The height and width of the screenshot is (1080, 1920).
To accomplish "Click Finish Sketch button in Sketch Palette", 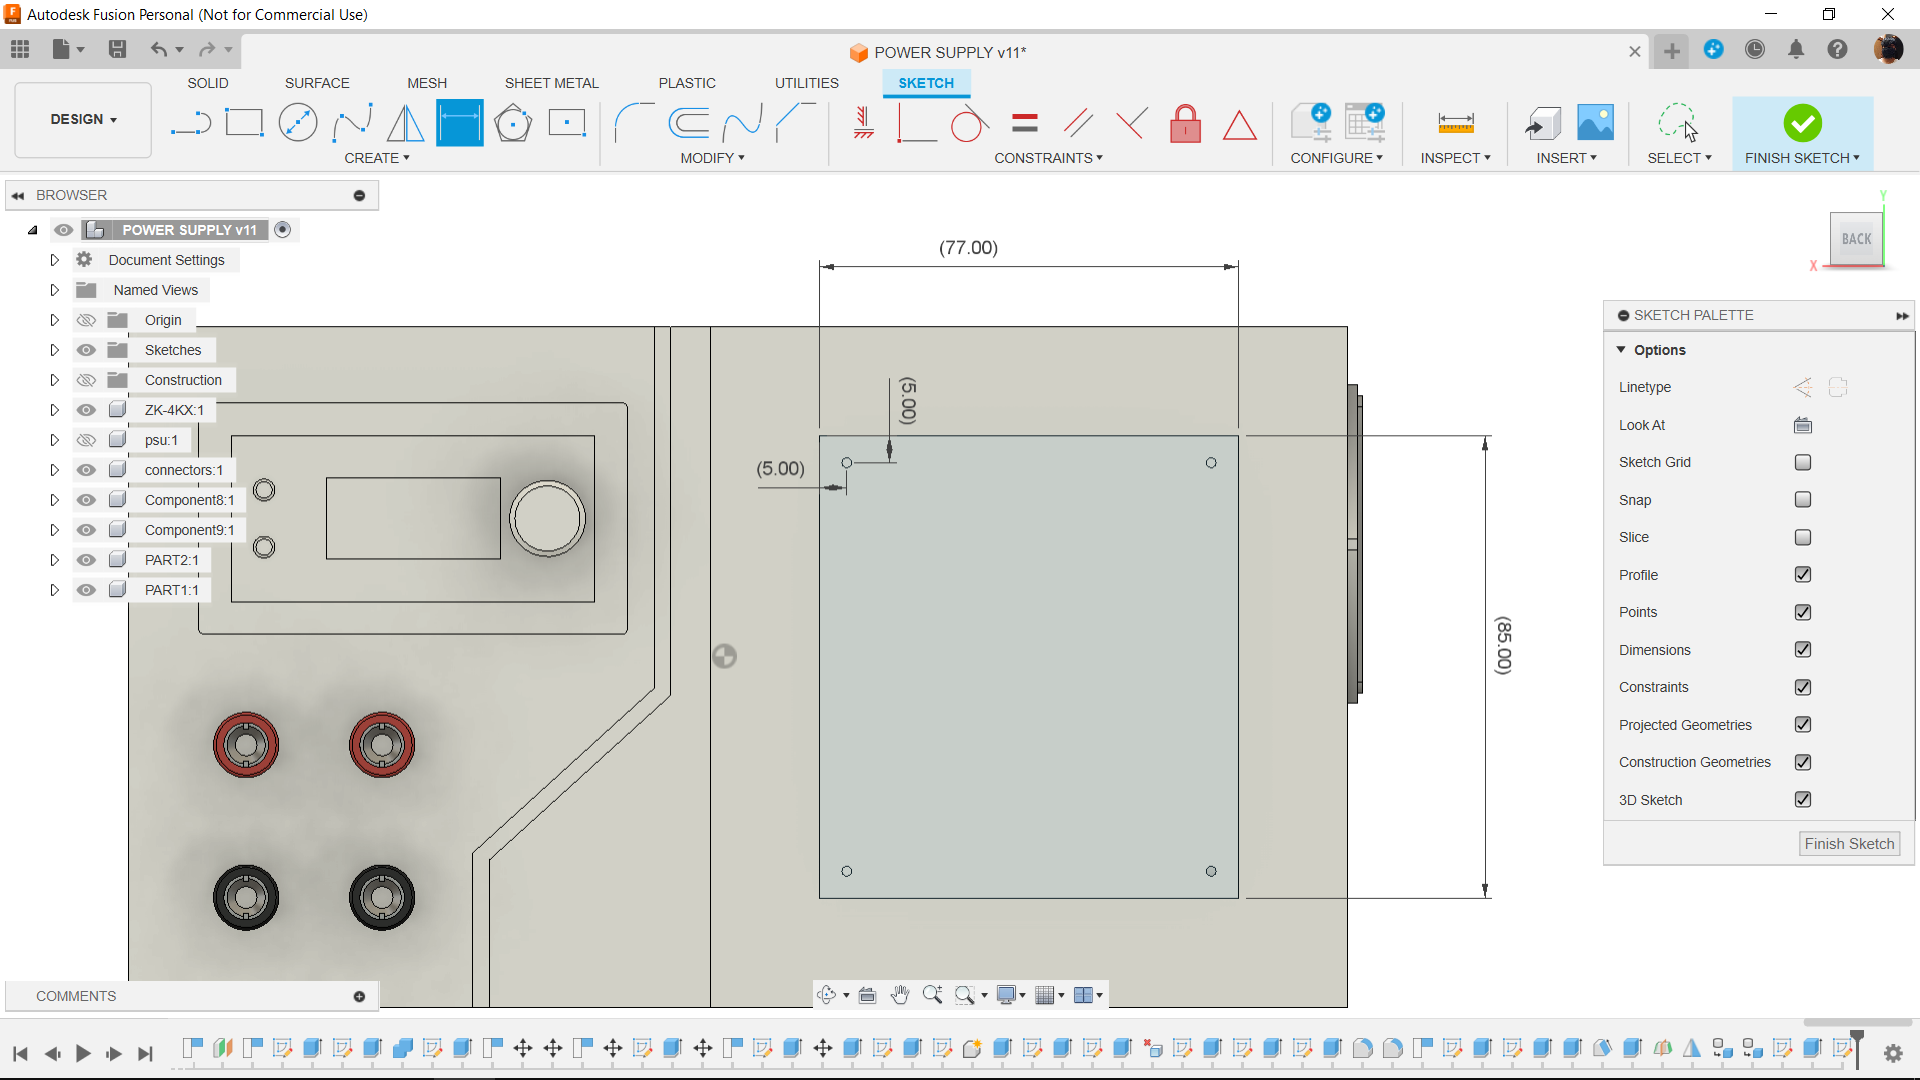I will (x=1849, y=844).
